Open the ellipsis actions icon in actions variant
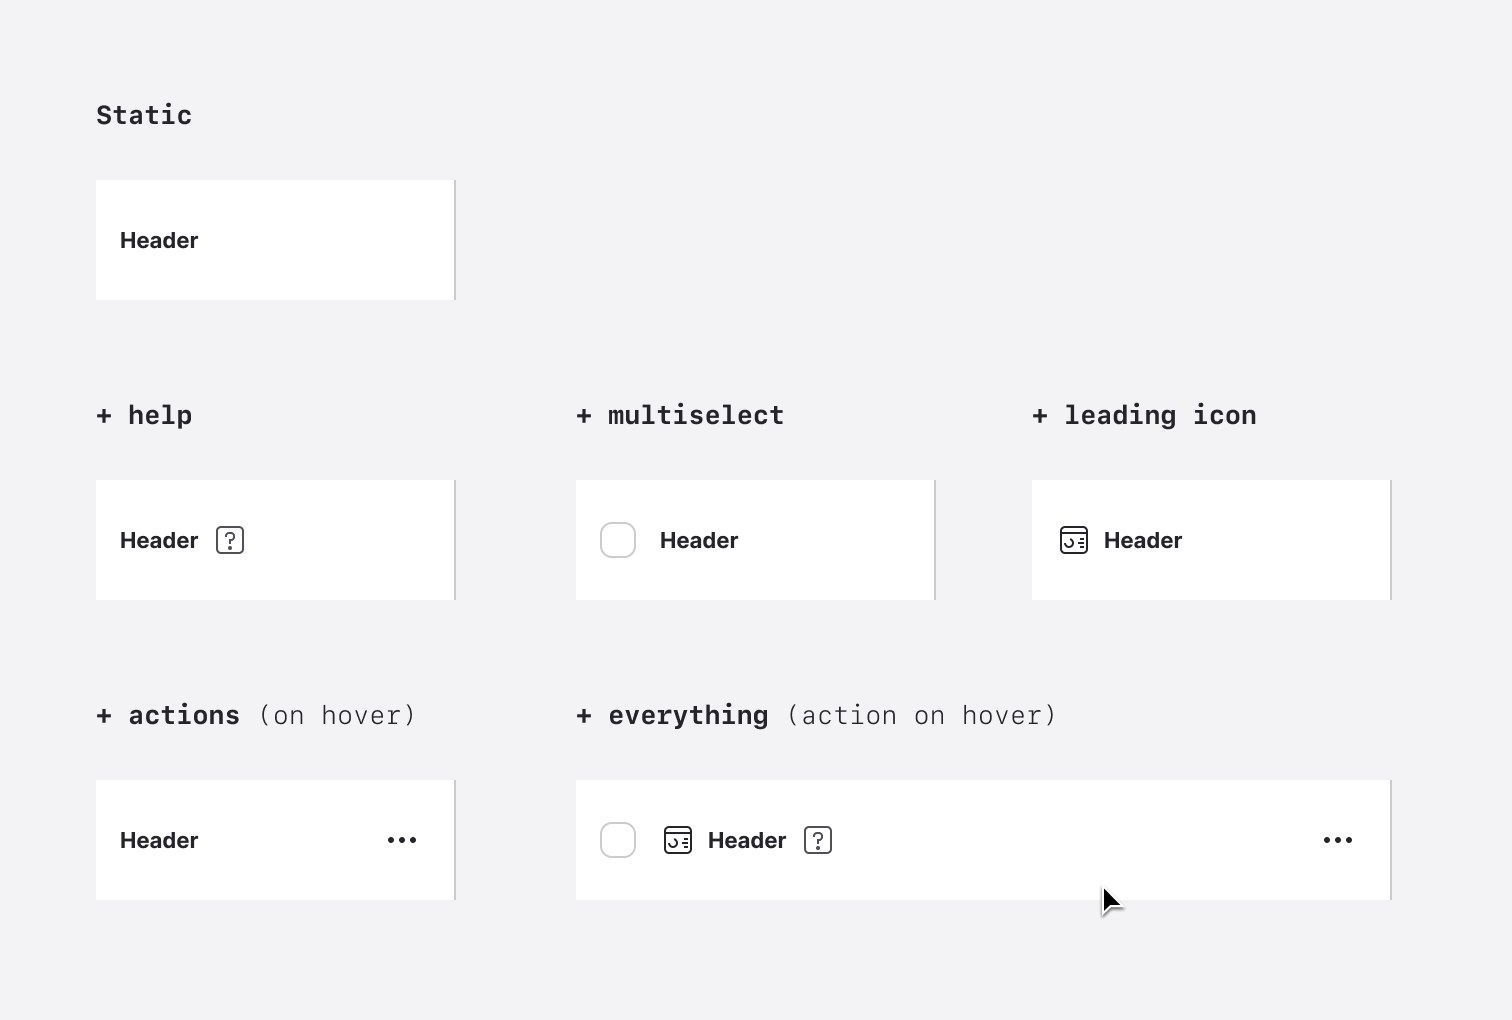The width and height of the screenshot is (1512, 1020). pos(402,840)
